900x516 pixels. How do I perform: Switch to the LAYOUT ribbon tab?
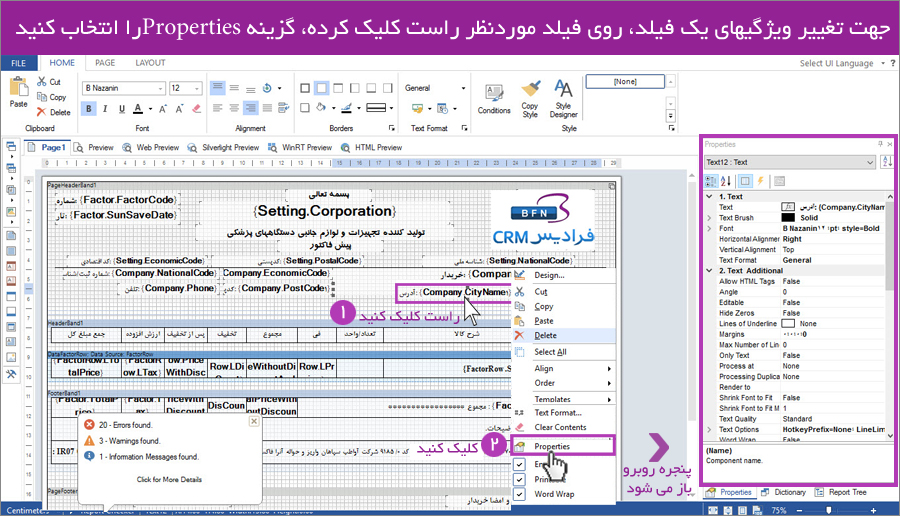click(150, 63)
